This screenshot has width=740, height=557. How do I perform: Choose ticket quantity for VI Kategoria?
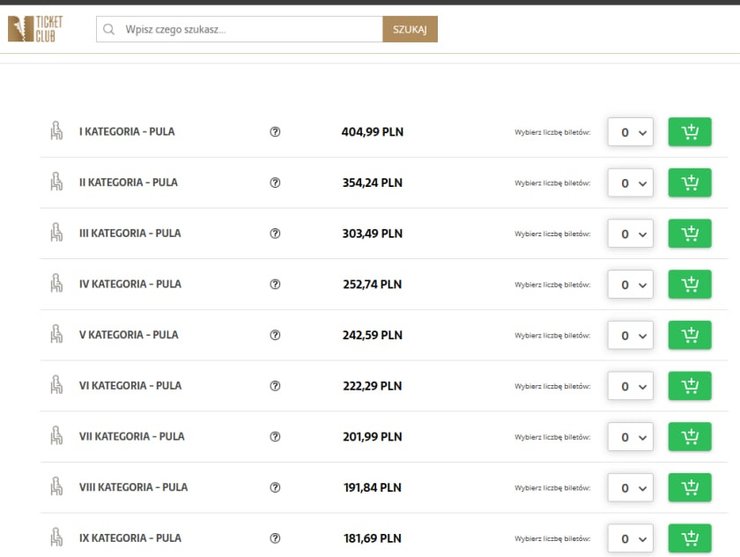tap(630, 386)
